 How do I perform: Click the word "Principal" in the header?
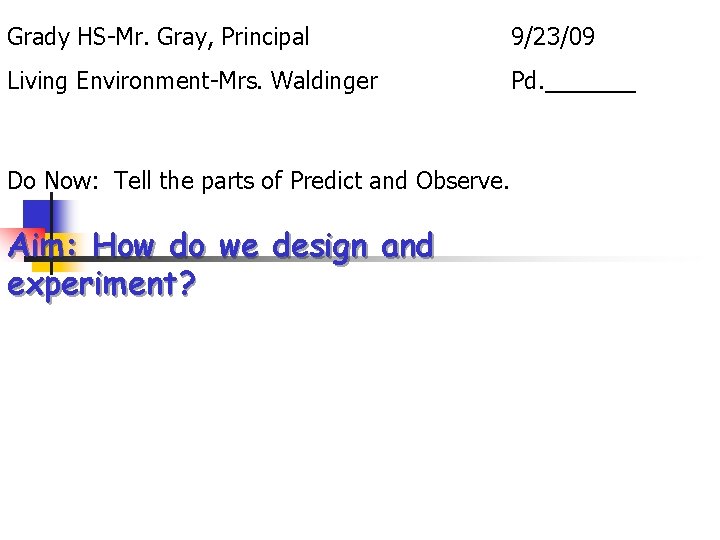point(266,38)
